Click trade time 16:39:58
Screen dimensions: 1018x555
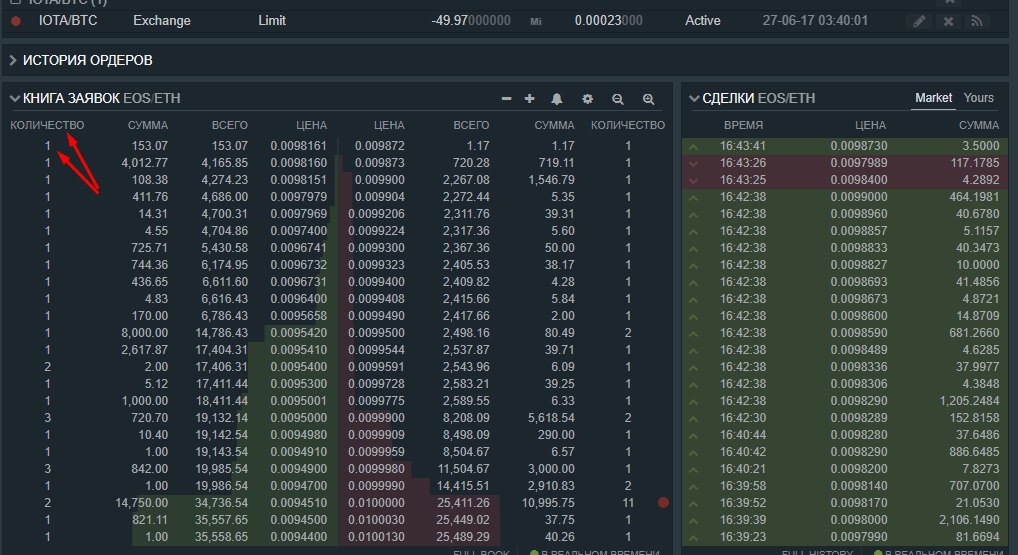pyautogui.click(x=742, y=486)
